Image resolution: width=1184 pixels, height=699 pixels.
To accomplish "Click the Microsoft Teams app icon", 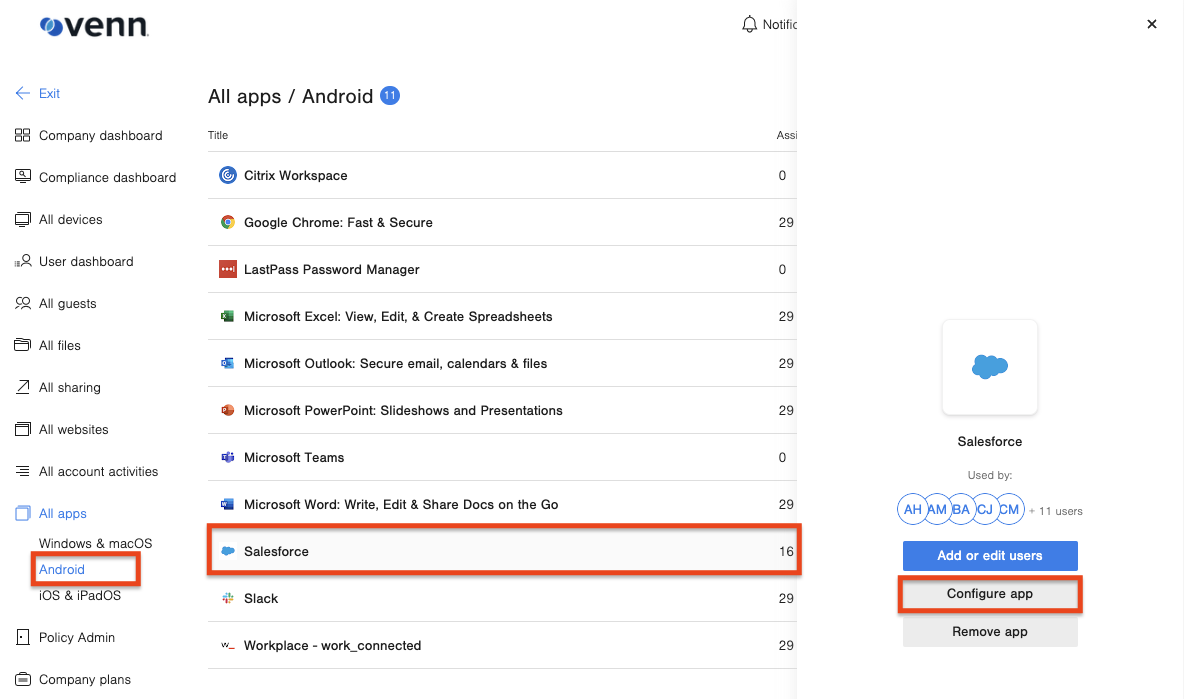I will tap(227, 457).
